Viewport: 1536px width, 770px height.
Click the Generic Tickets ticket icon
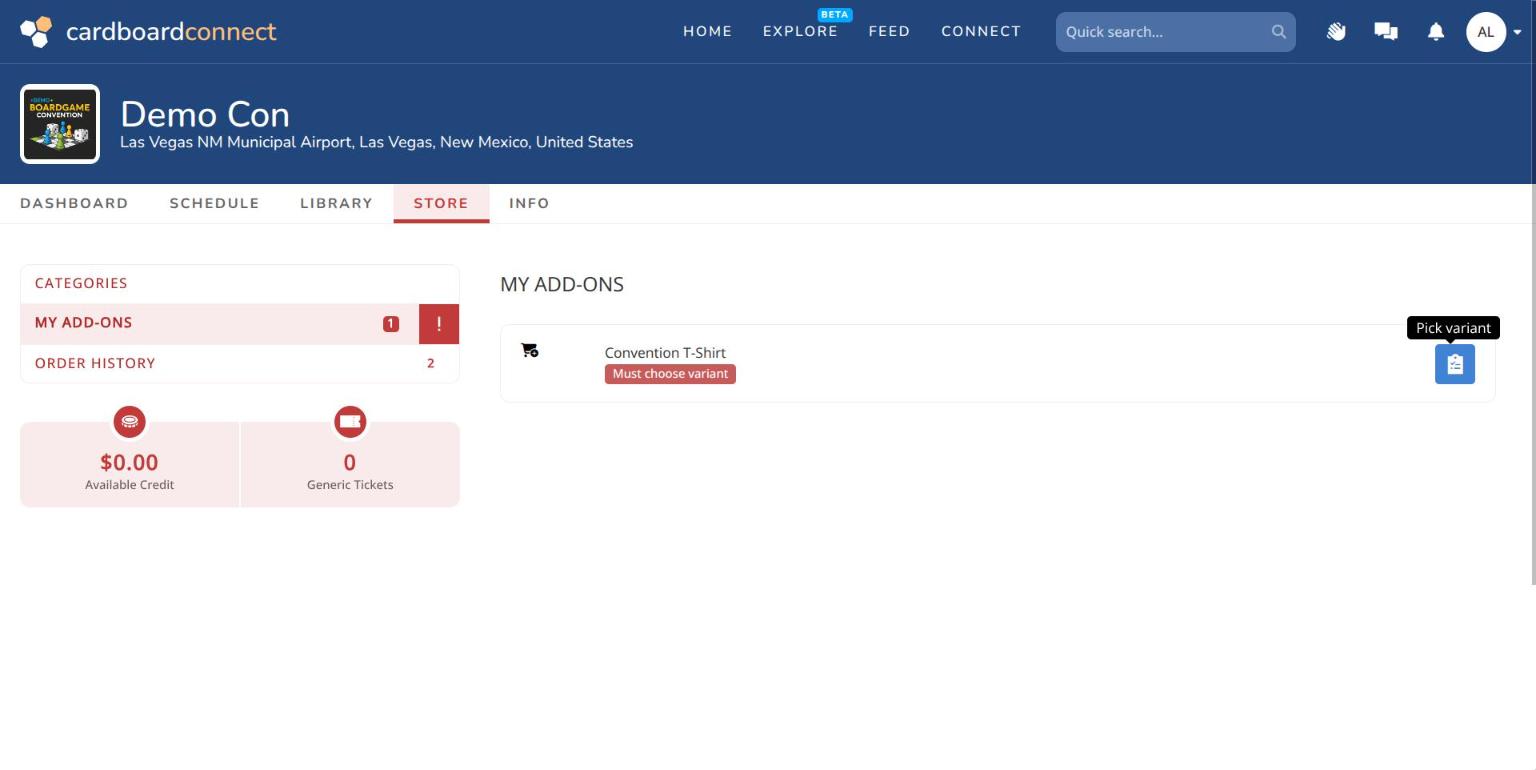(350, 422)
